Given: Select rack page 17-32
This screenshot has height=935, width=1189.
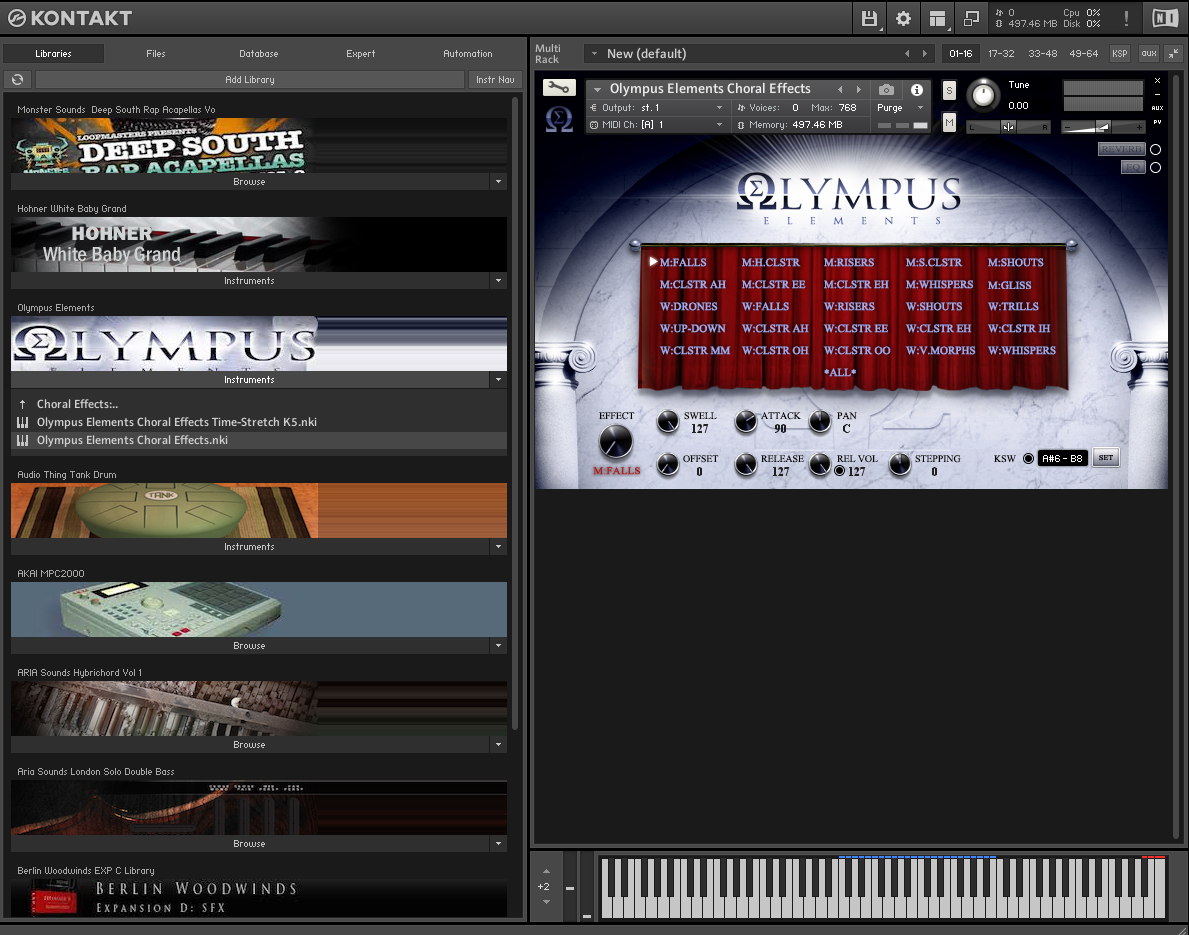Looking at the screenshot, I should click(1001, 54).
